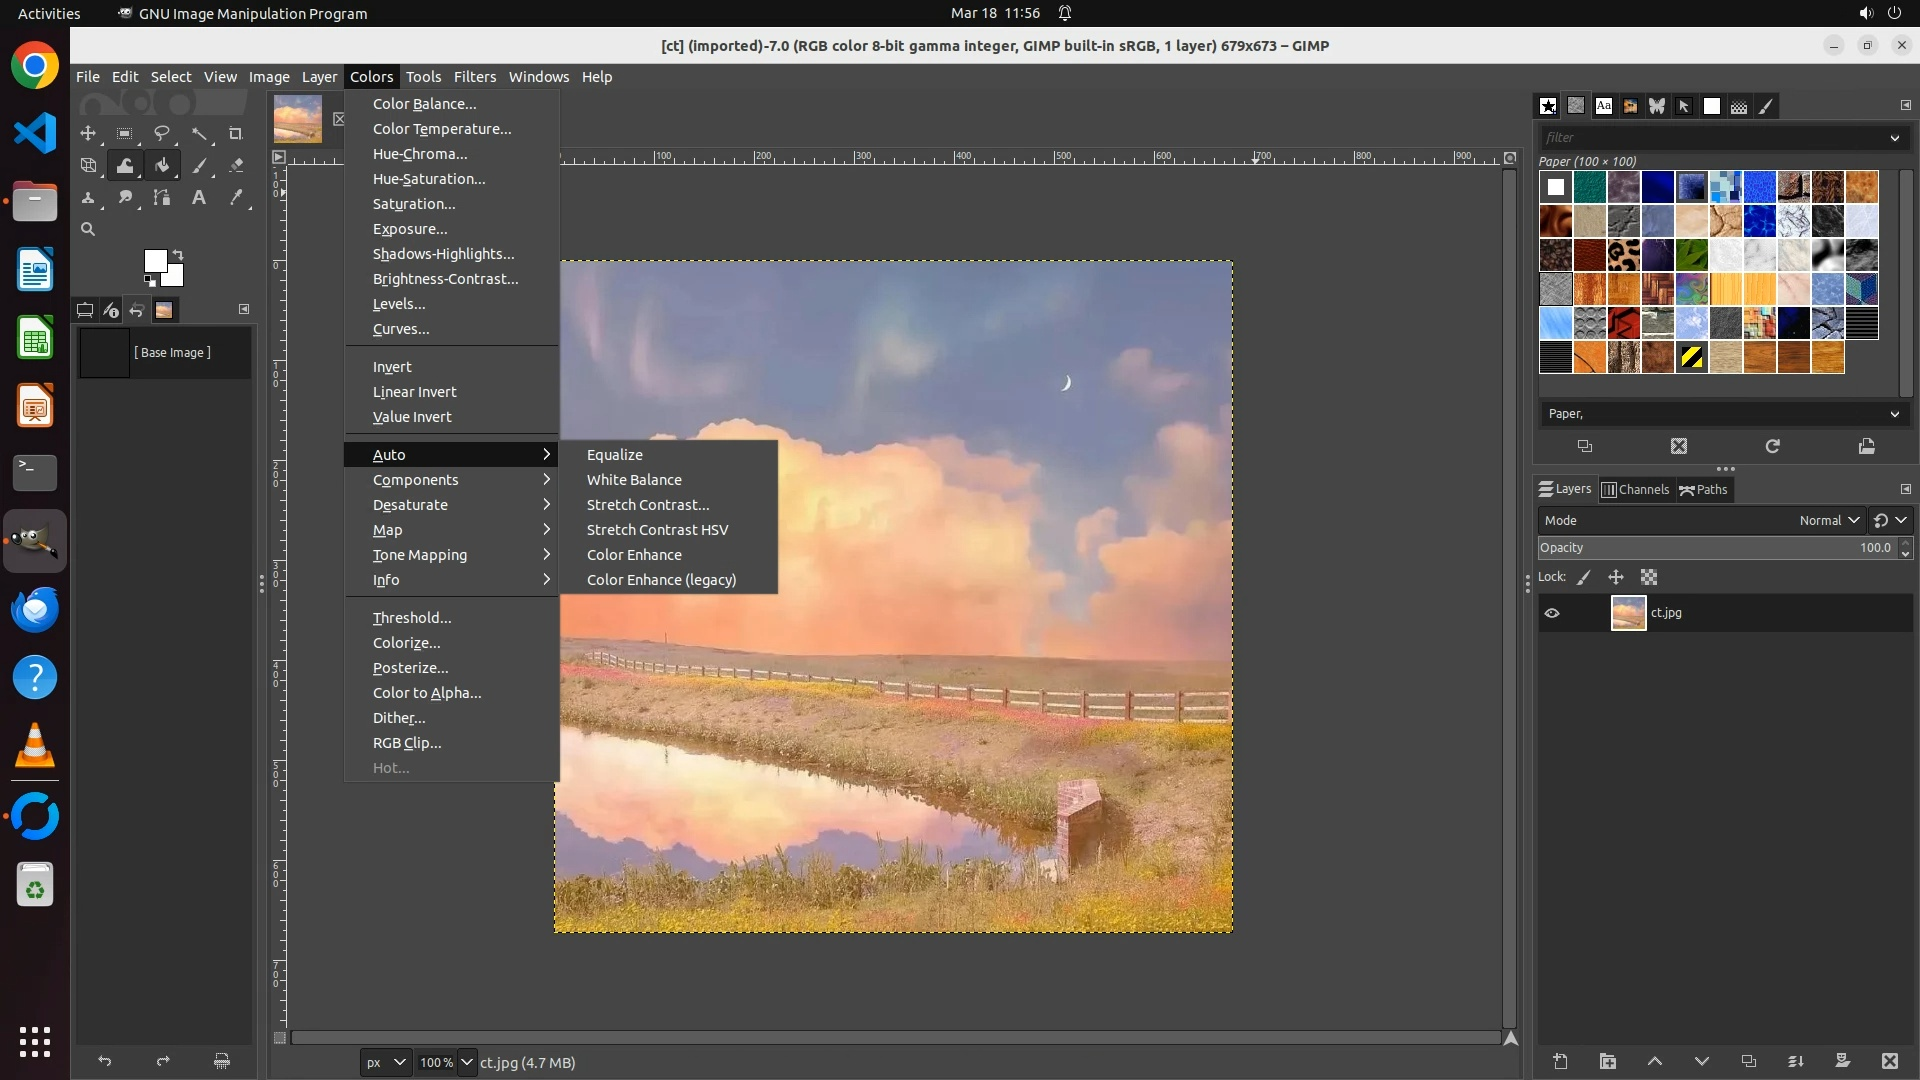Toggle lock pixels brush icon
The width and height of the screenshot is (1920, 1080).
click(1584, 577)
